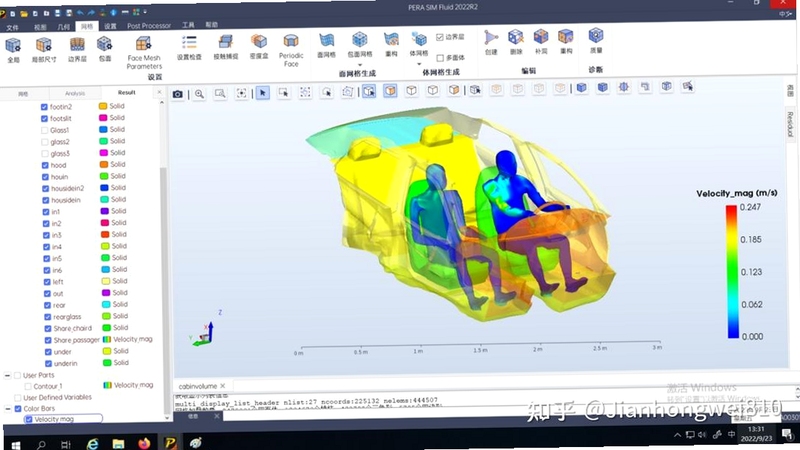Viewport: 800px width, 450px height.
Task: Toggle the rearglass visibility checkbox
Action: [x=47, y=317]
